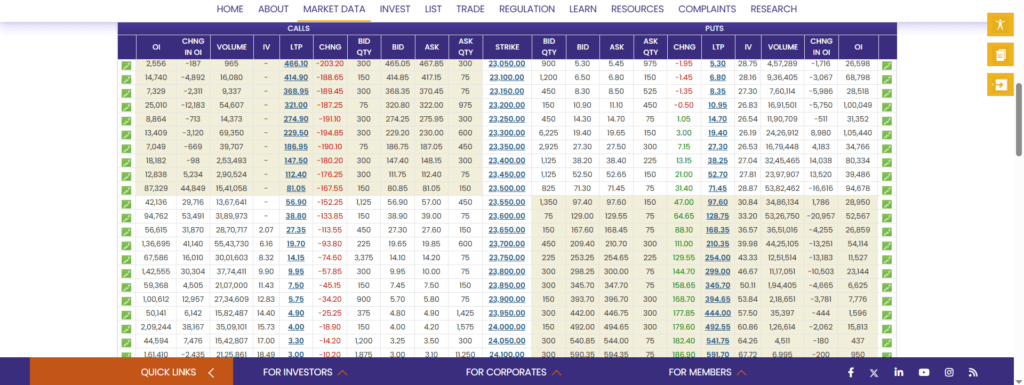Open puts chart icon in 23,300.00 strike row
Viewport: 1024px width, 385px height.
pos(887,134)
